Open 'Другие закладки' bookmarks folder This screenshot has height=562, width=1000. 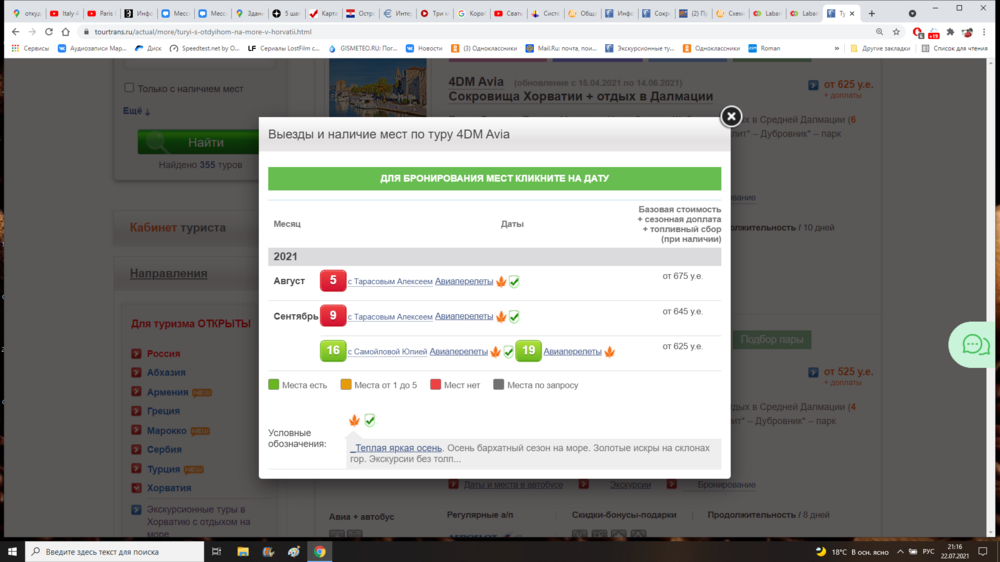[880, 48]
